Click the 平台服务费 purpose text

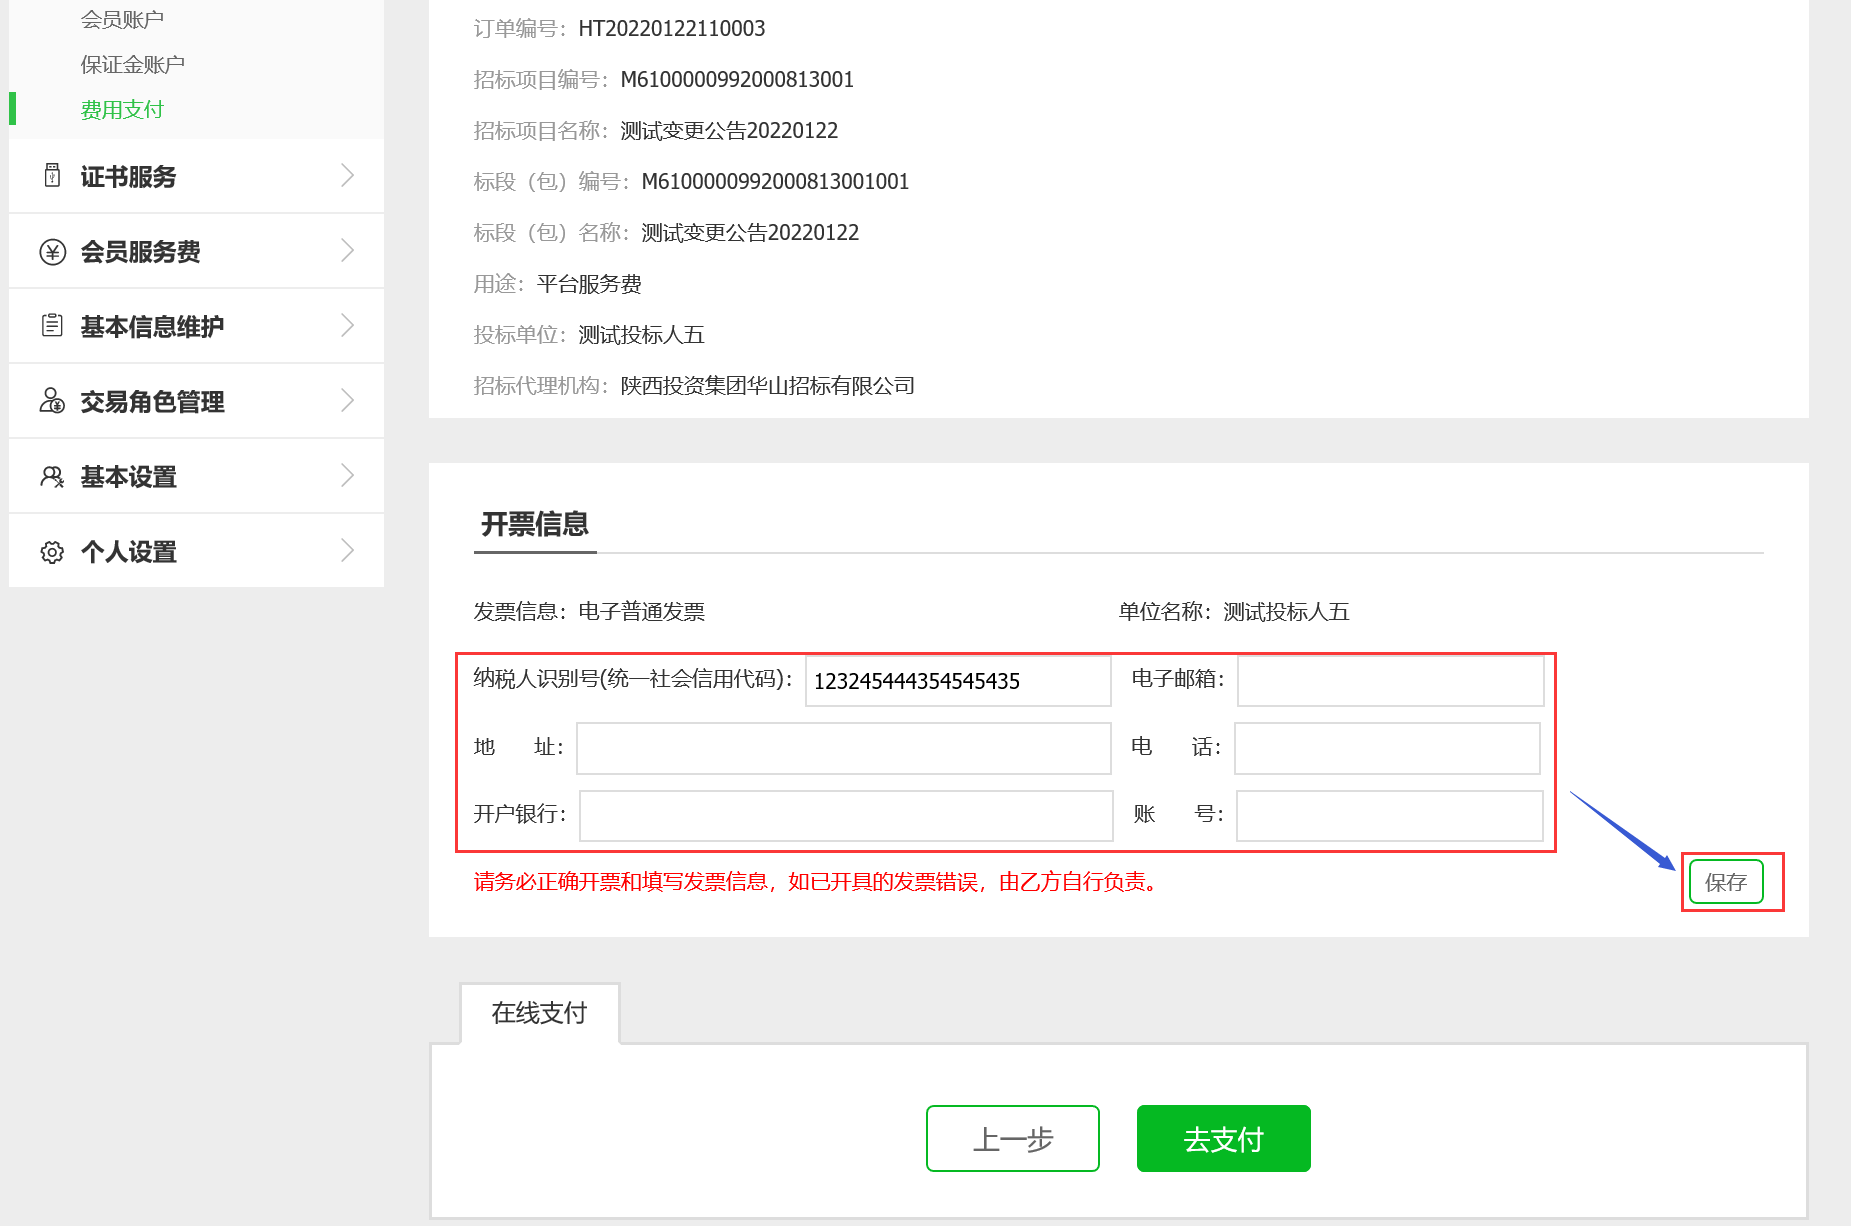point(589,284)
